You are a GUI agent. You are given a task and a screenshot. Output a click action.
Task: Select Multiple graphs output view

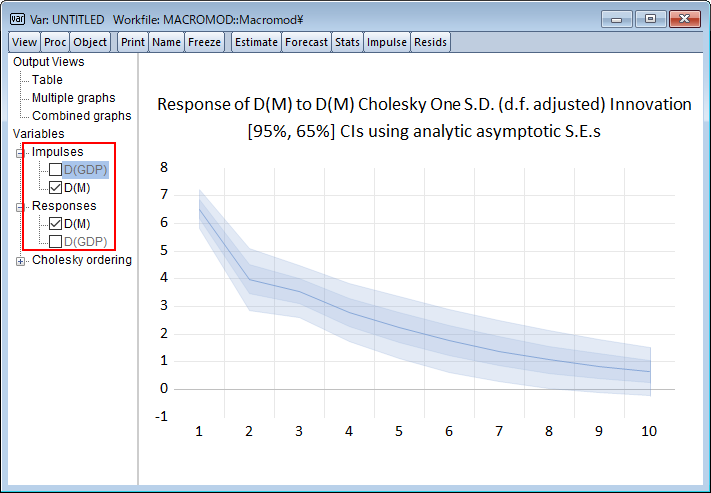click(73, 98)
